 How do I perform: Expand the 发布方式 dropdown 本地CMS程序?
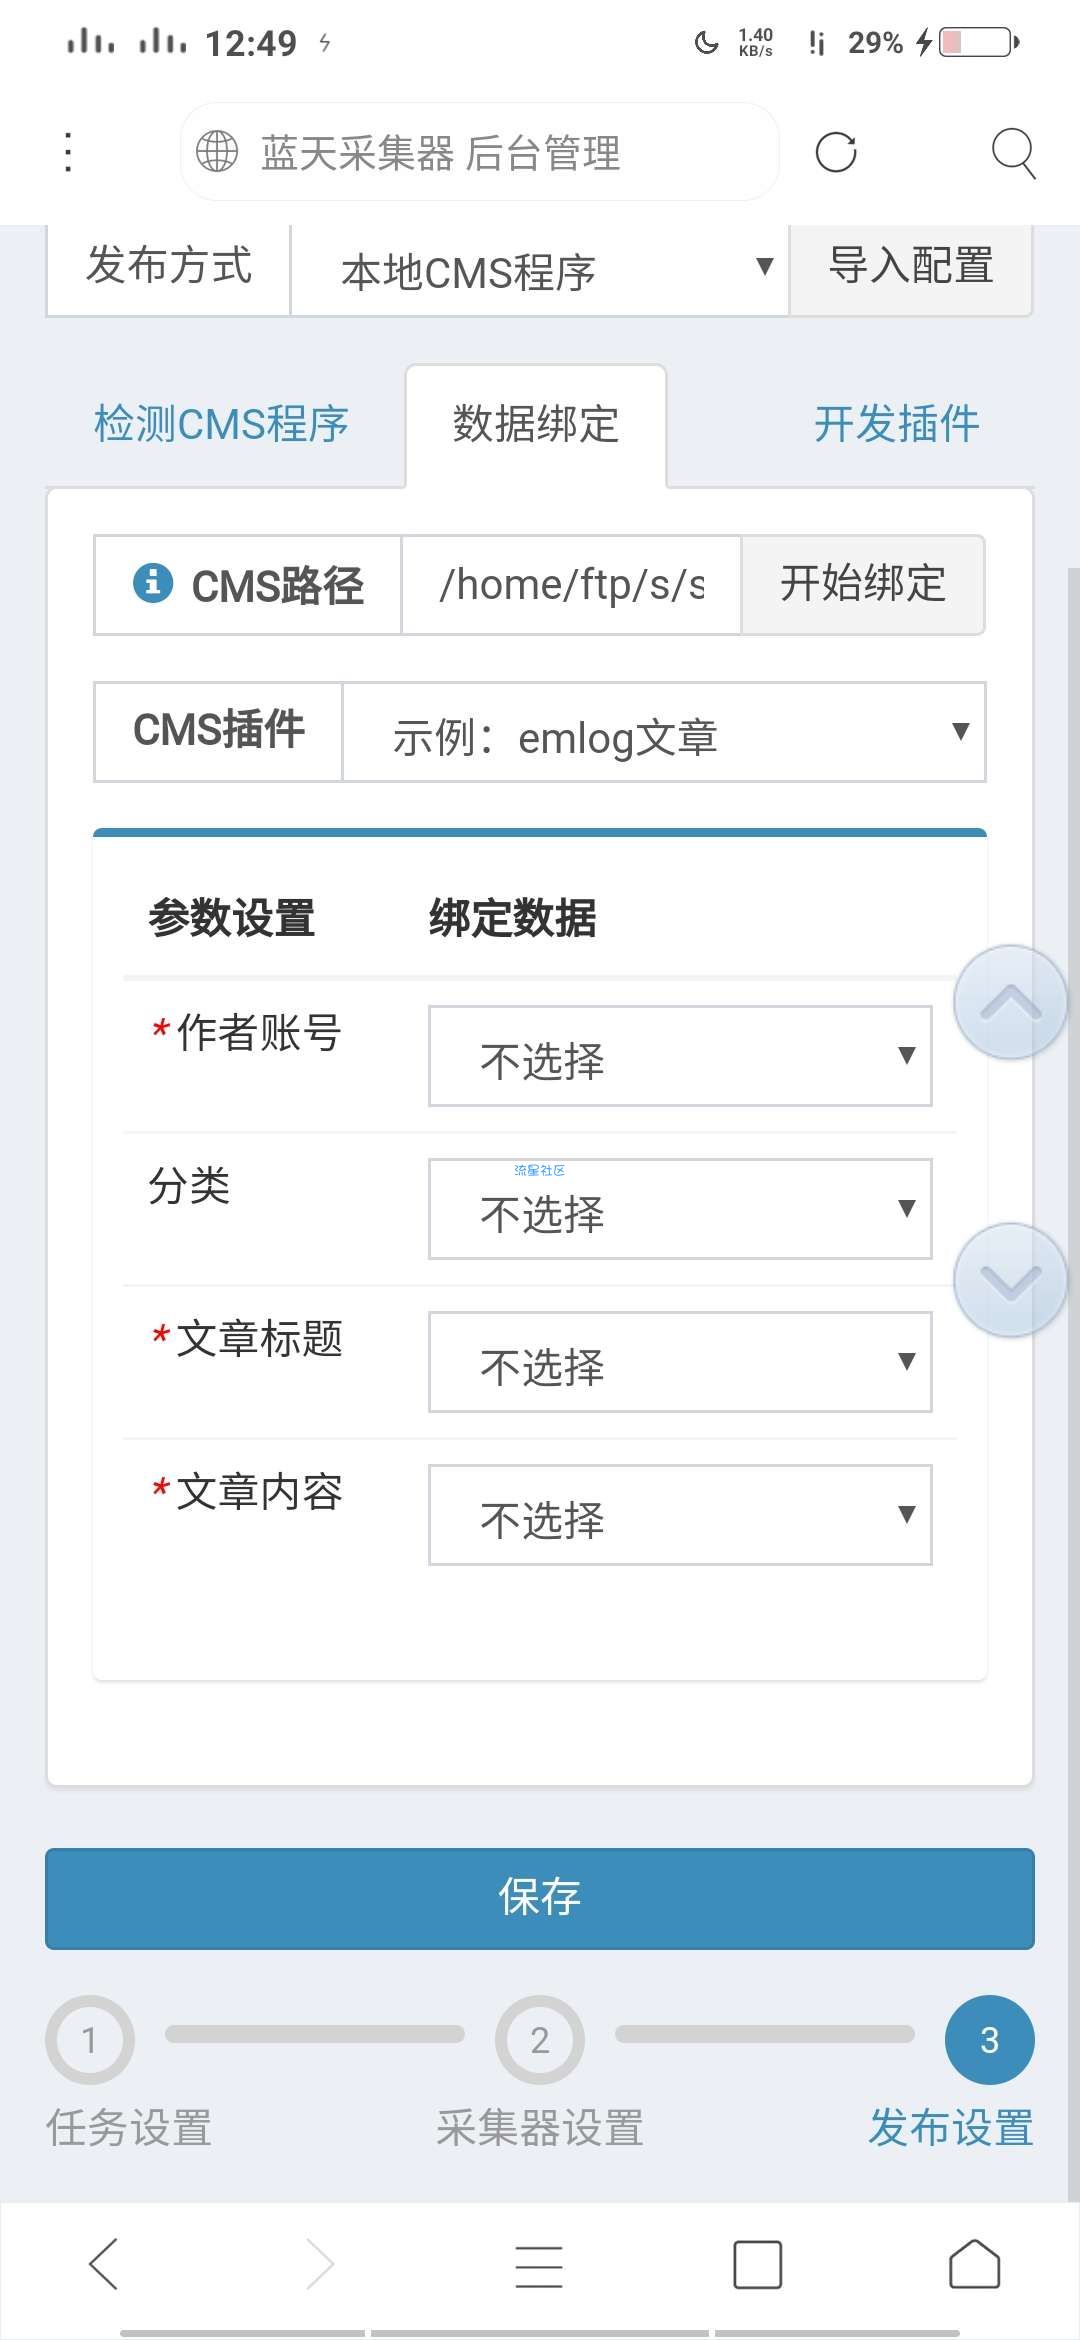point(540,270)
